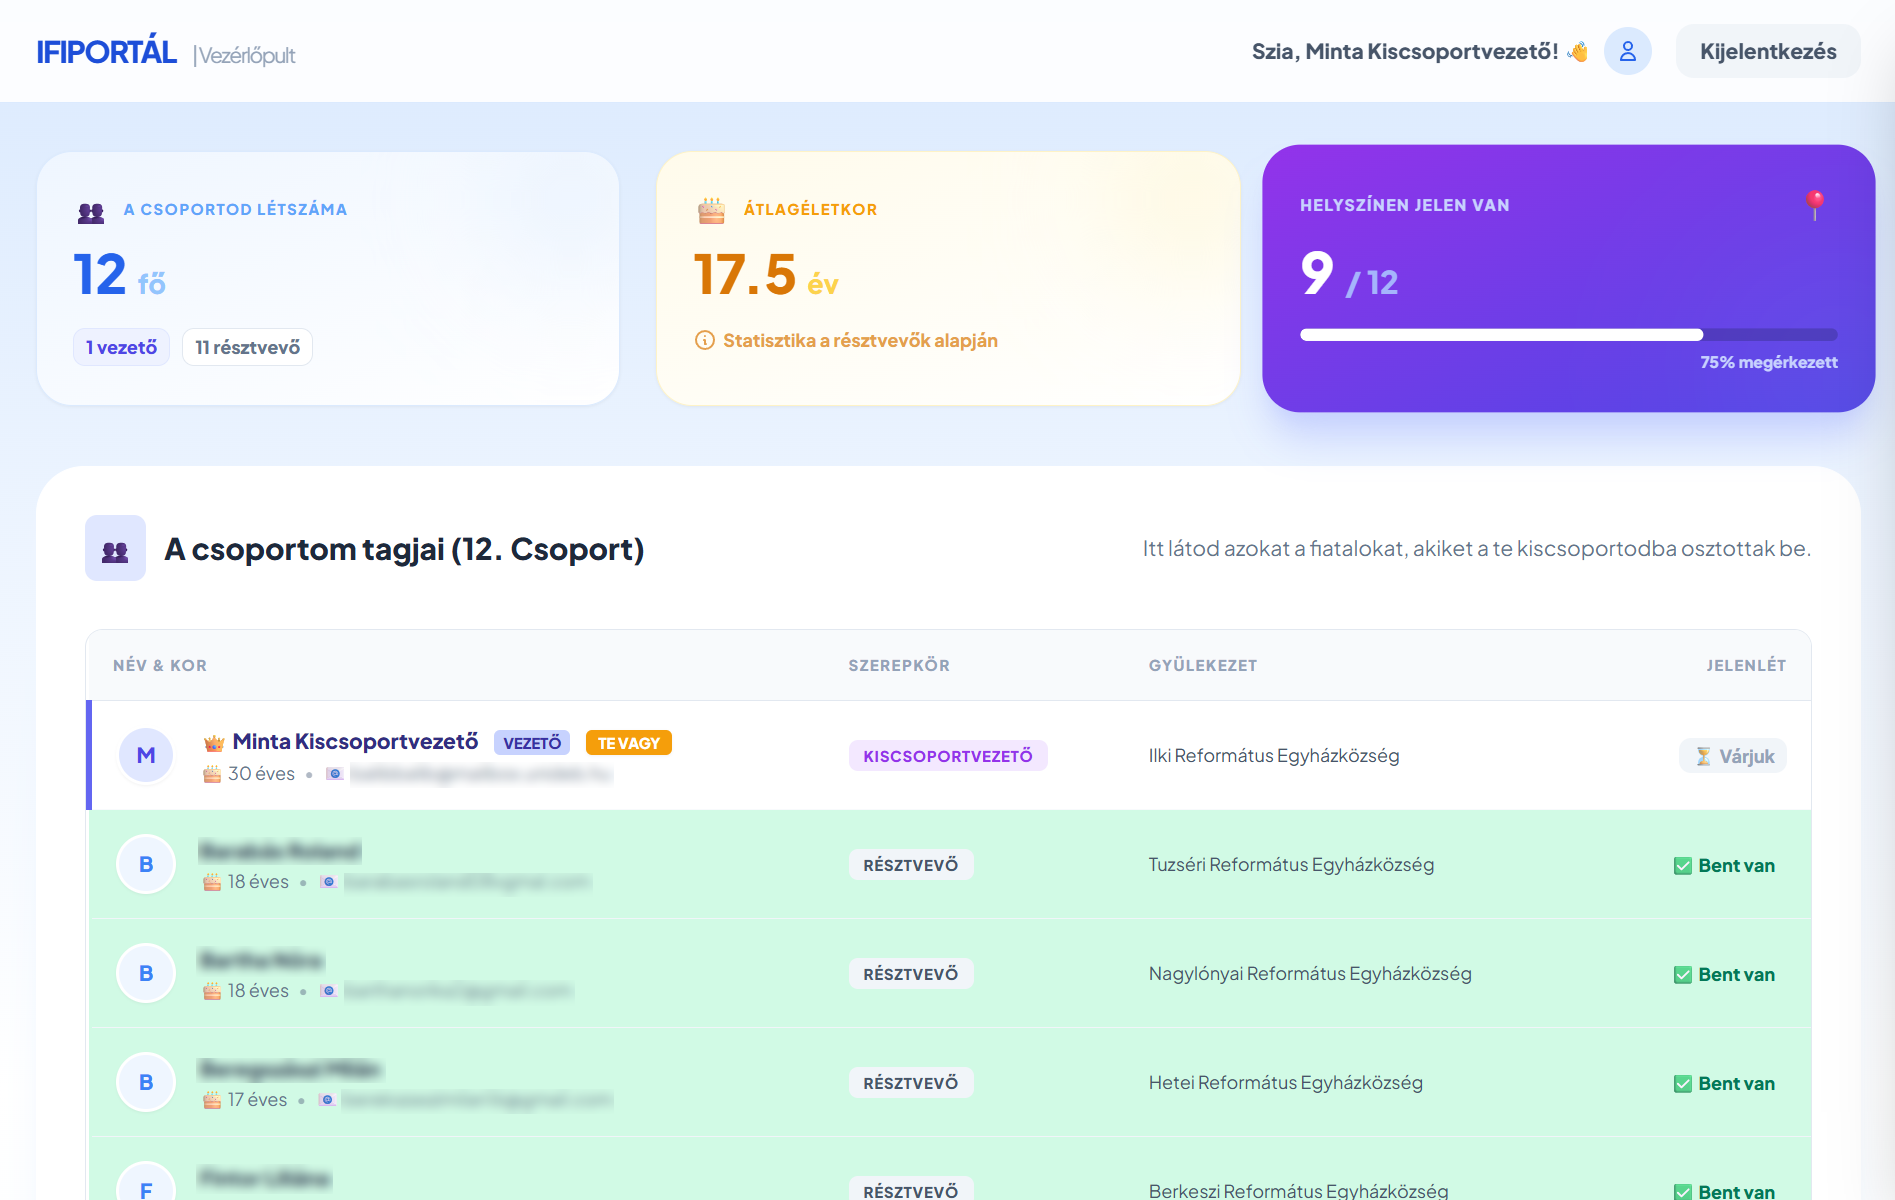Click the HELYSZÍNEN JELEN VAN card title
The height and width of the screenshot is (1200, 1895).
pos(1405,206)
